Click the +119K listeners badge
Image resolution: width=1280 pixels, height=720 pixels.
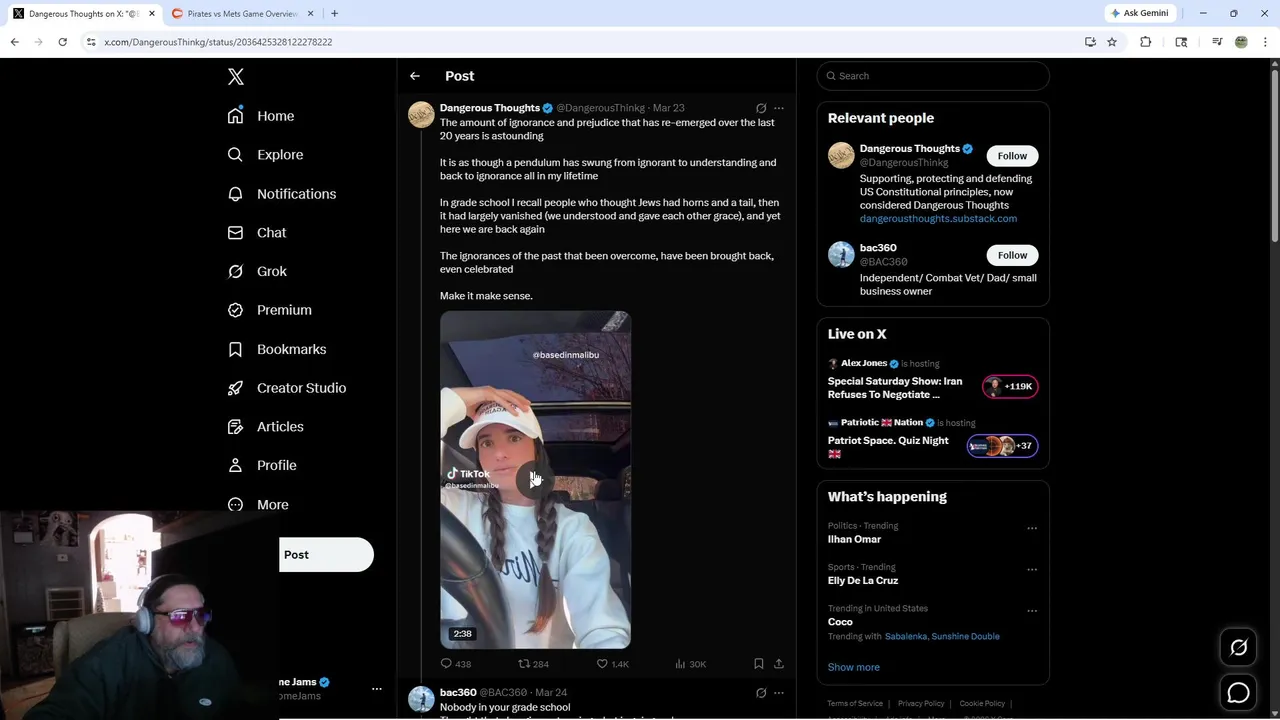(x=1010, y=387)
